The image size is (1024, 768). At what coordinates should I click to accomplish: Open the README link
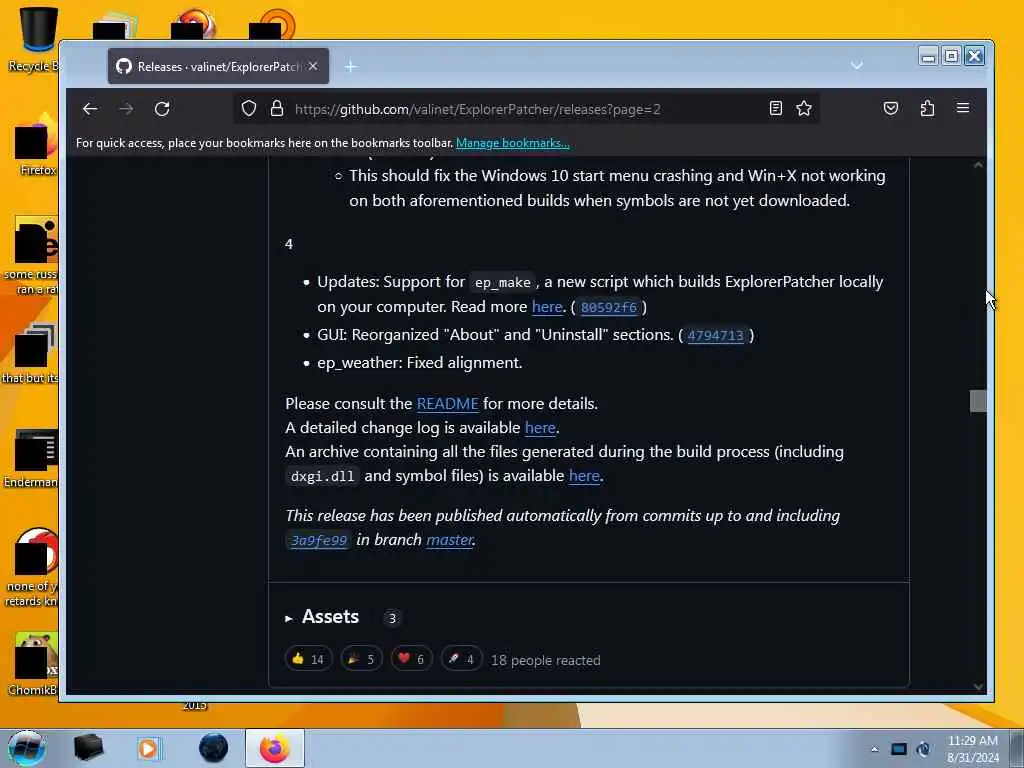click(x=447, y=404)
